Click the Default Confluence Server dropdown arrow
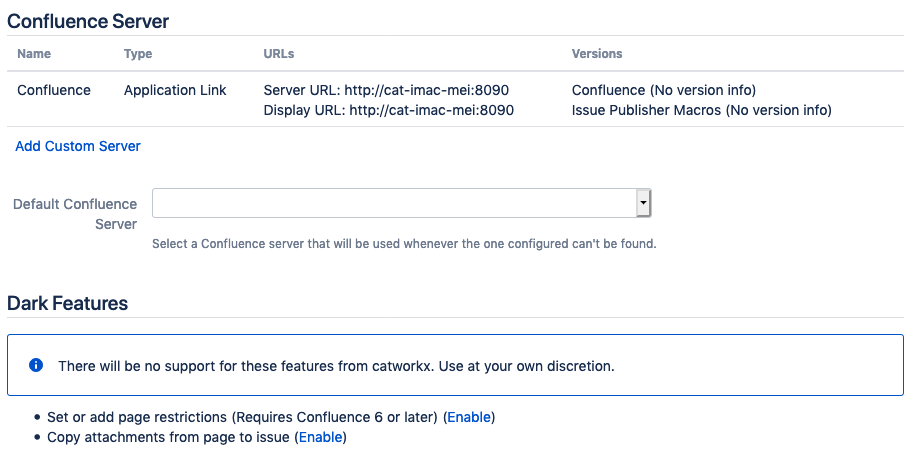 click(x=644, y=203)
